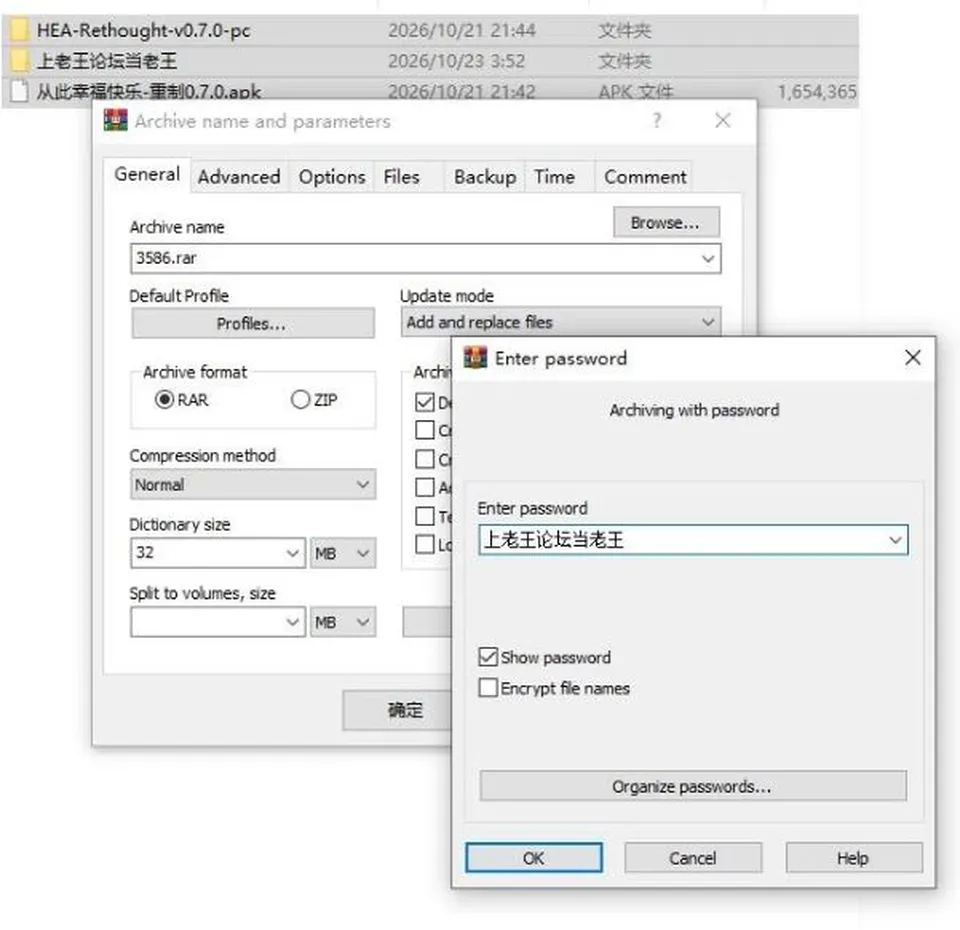Image resolution: width=960 pixels, height=930 pixels.
Task: Click the password field showing 上老王论坛当老王
Action: 693,540
